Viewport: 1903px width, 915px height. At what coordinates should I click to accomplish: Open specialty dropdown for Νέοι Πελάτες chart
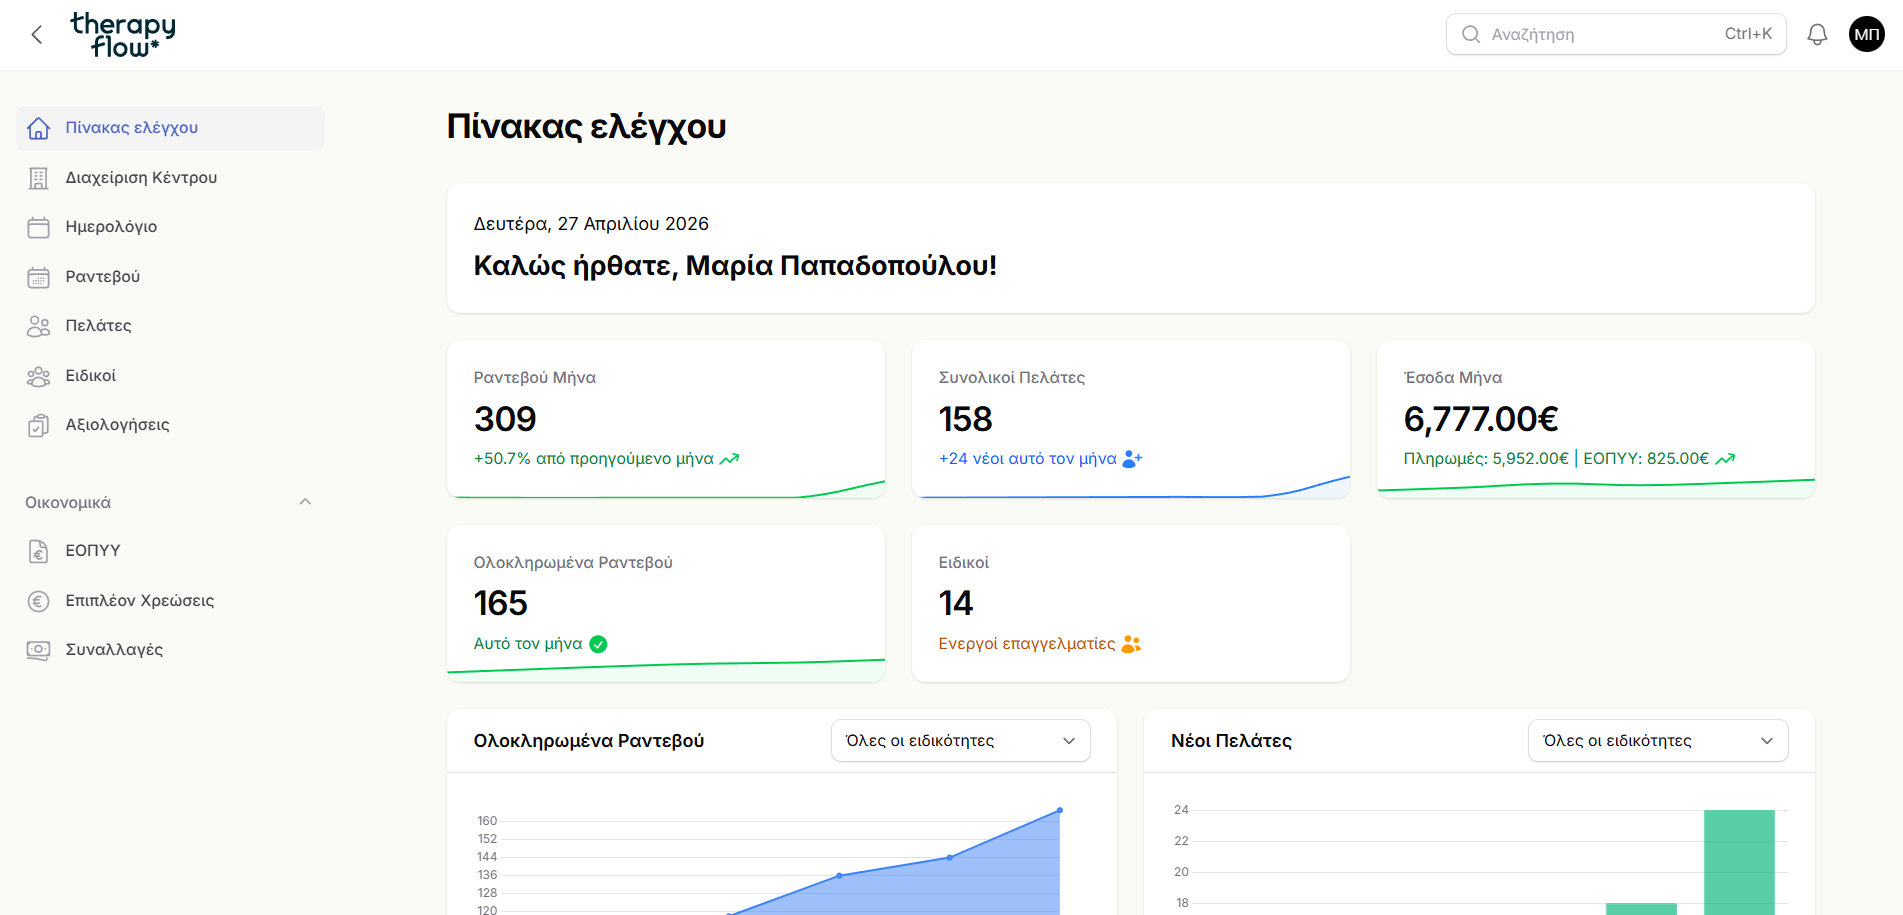(x=1658, y=741)
